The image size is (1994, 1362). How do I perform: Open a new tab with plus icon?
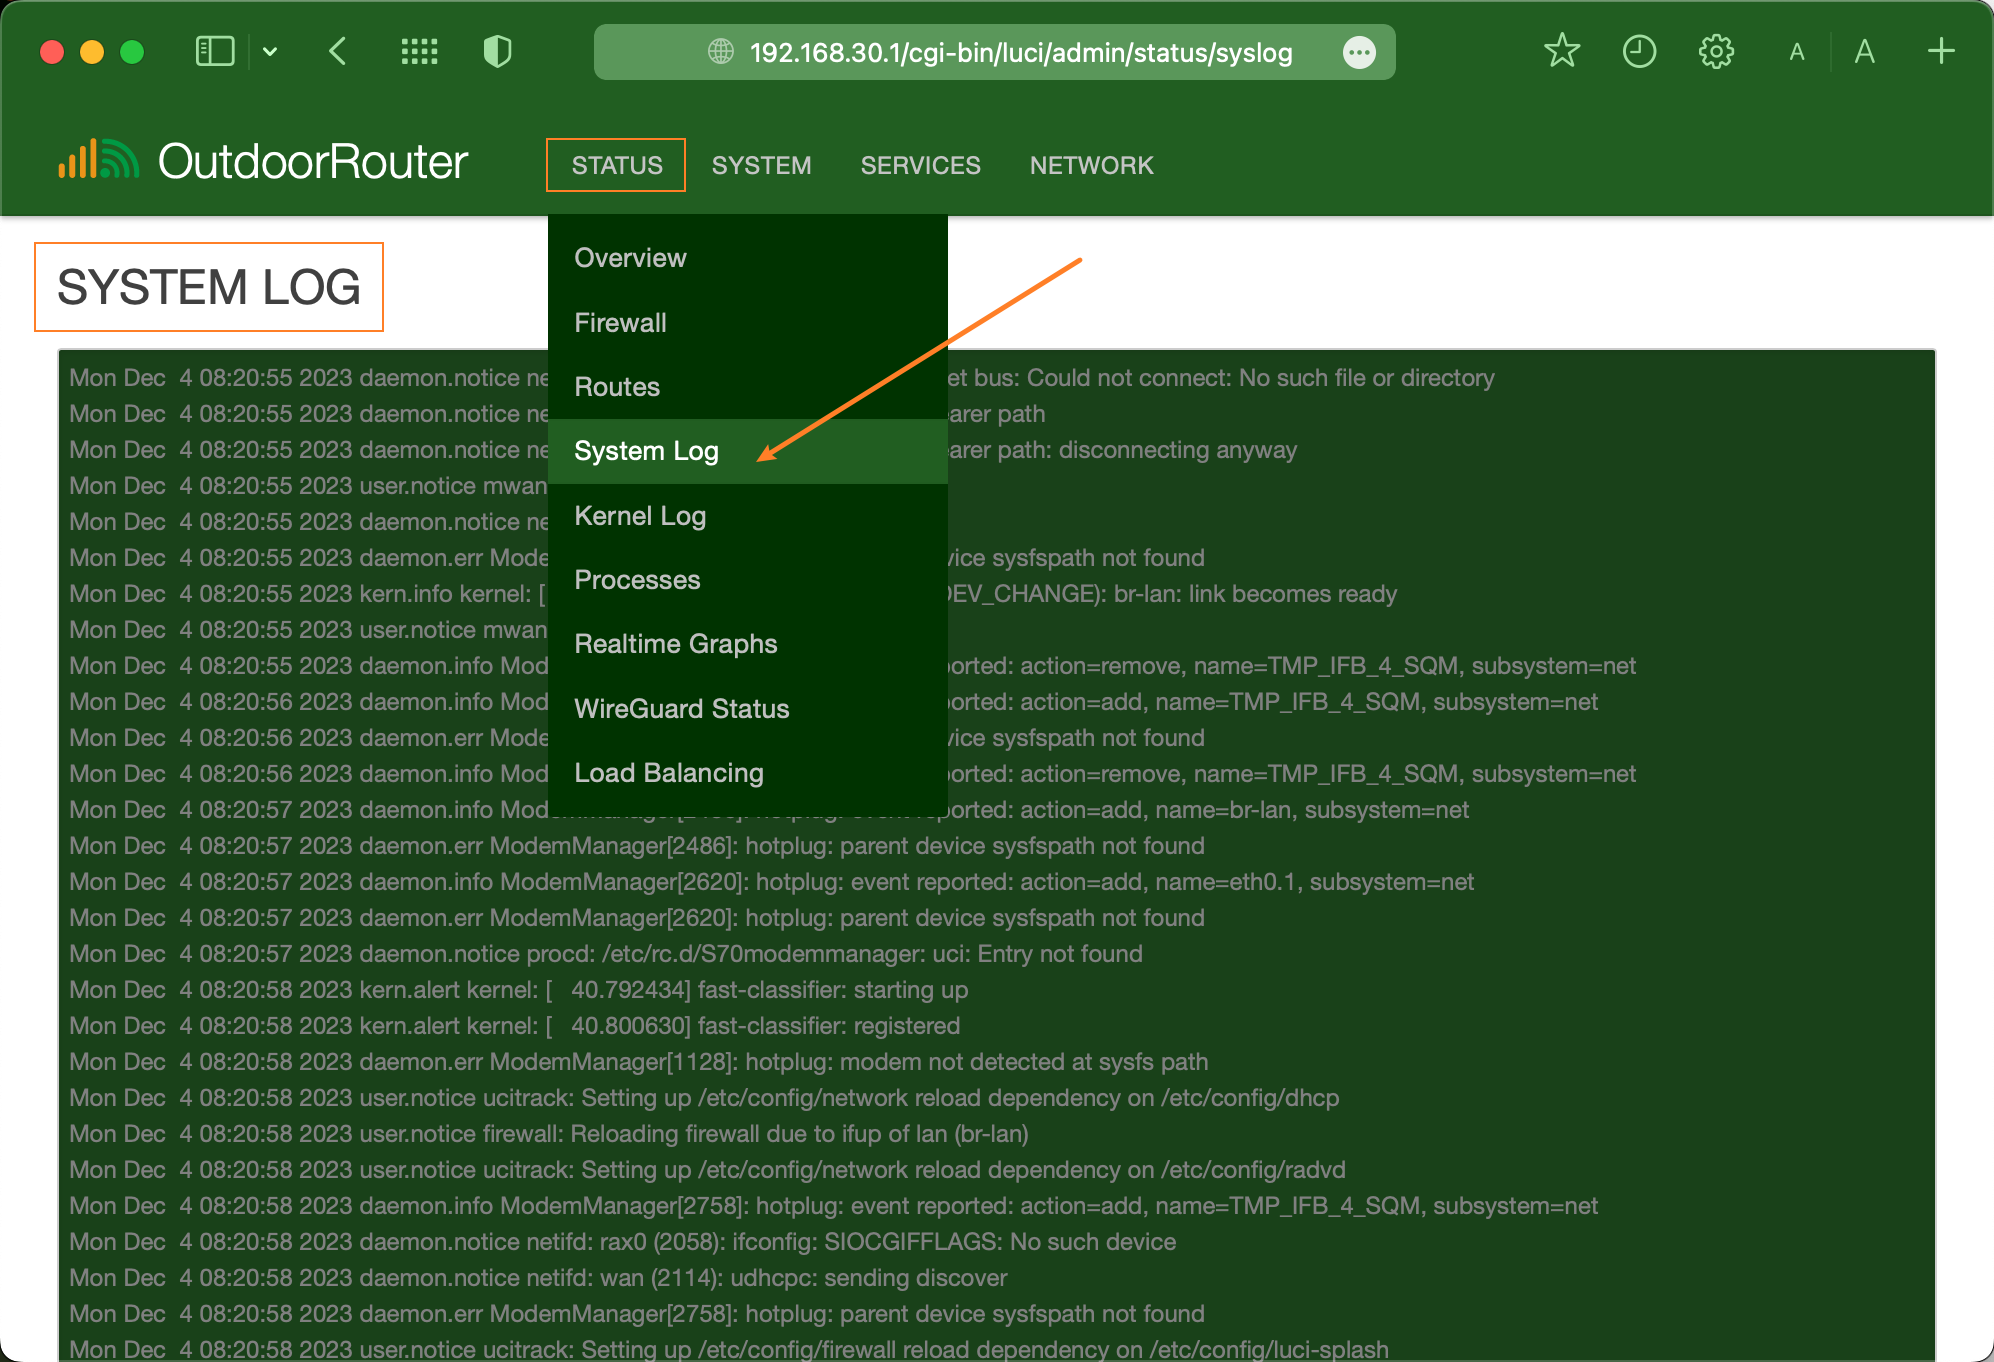1941,51
